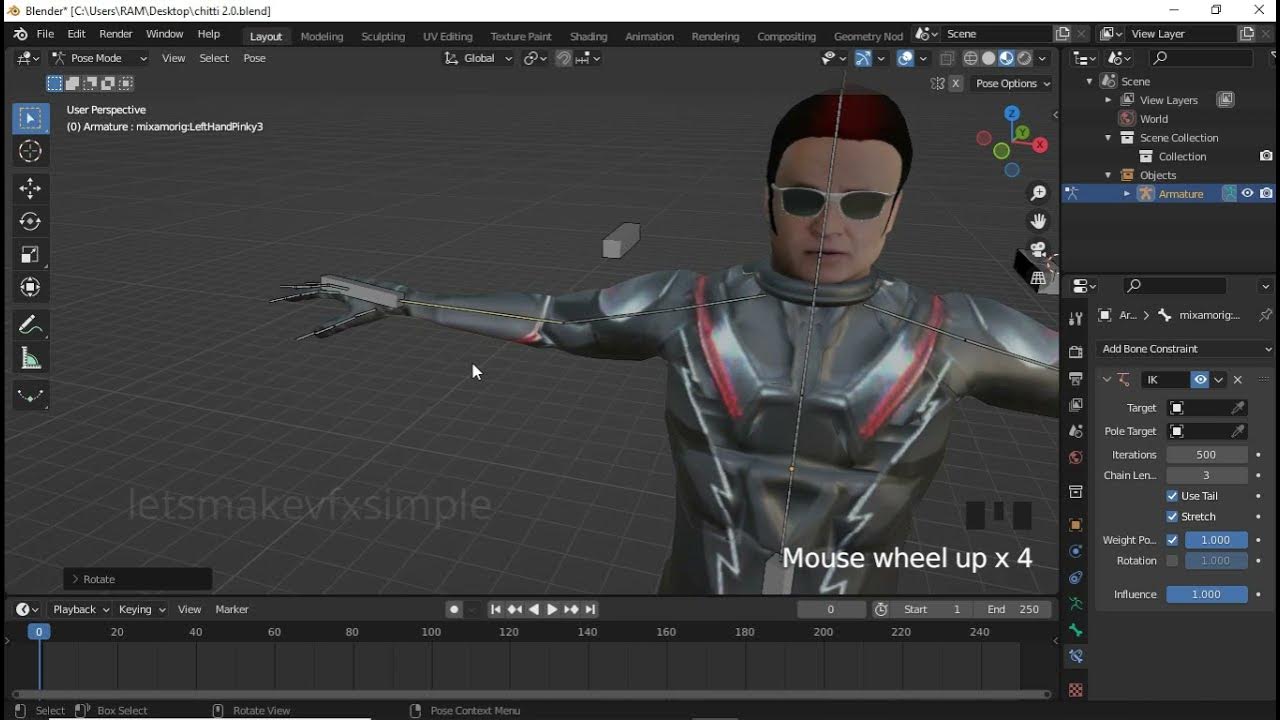Click the Weight Position slider value
The image size is (1280, 720).
[x=1216, y=540]
